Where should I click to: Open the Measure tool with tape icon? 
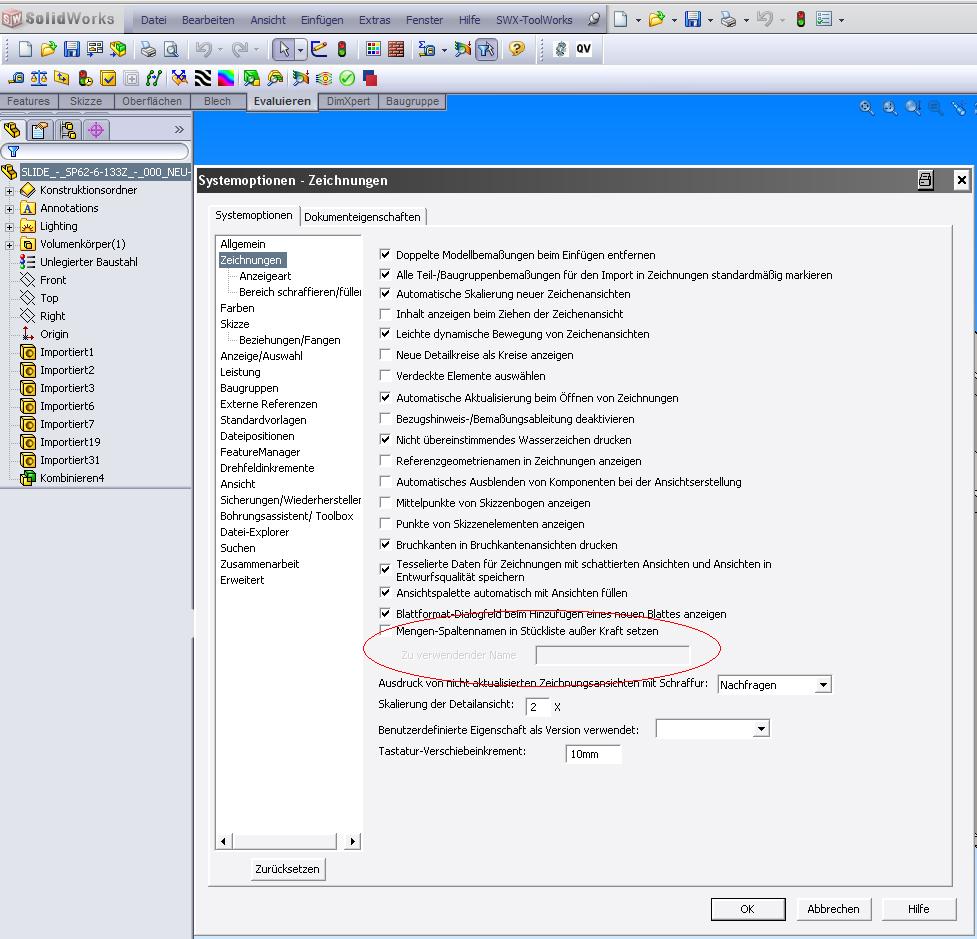pyautogui.click(x=16, y=79)
